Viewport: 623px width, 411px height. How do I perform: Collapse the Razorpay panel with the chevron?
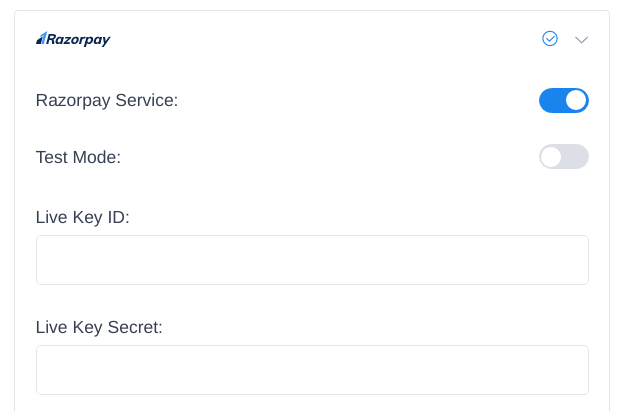(582, 40)
